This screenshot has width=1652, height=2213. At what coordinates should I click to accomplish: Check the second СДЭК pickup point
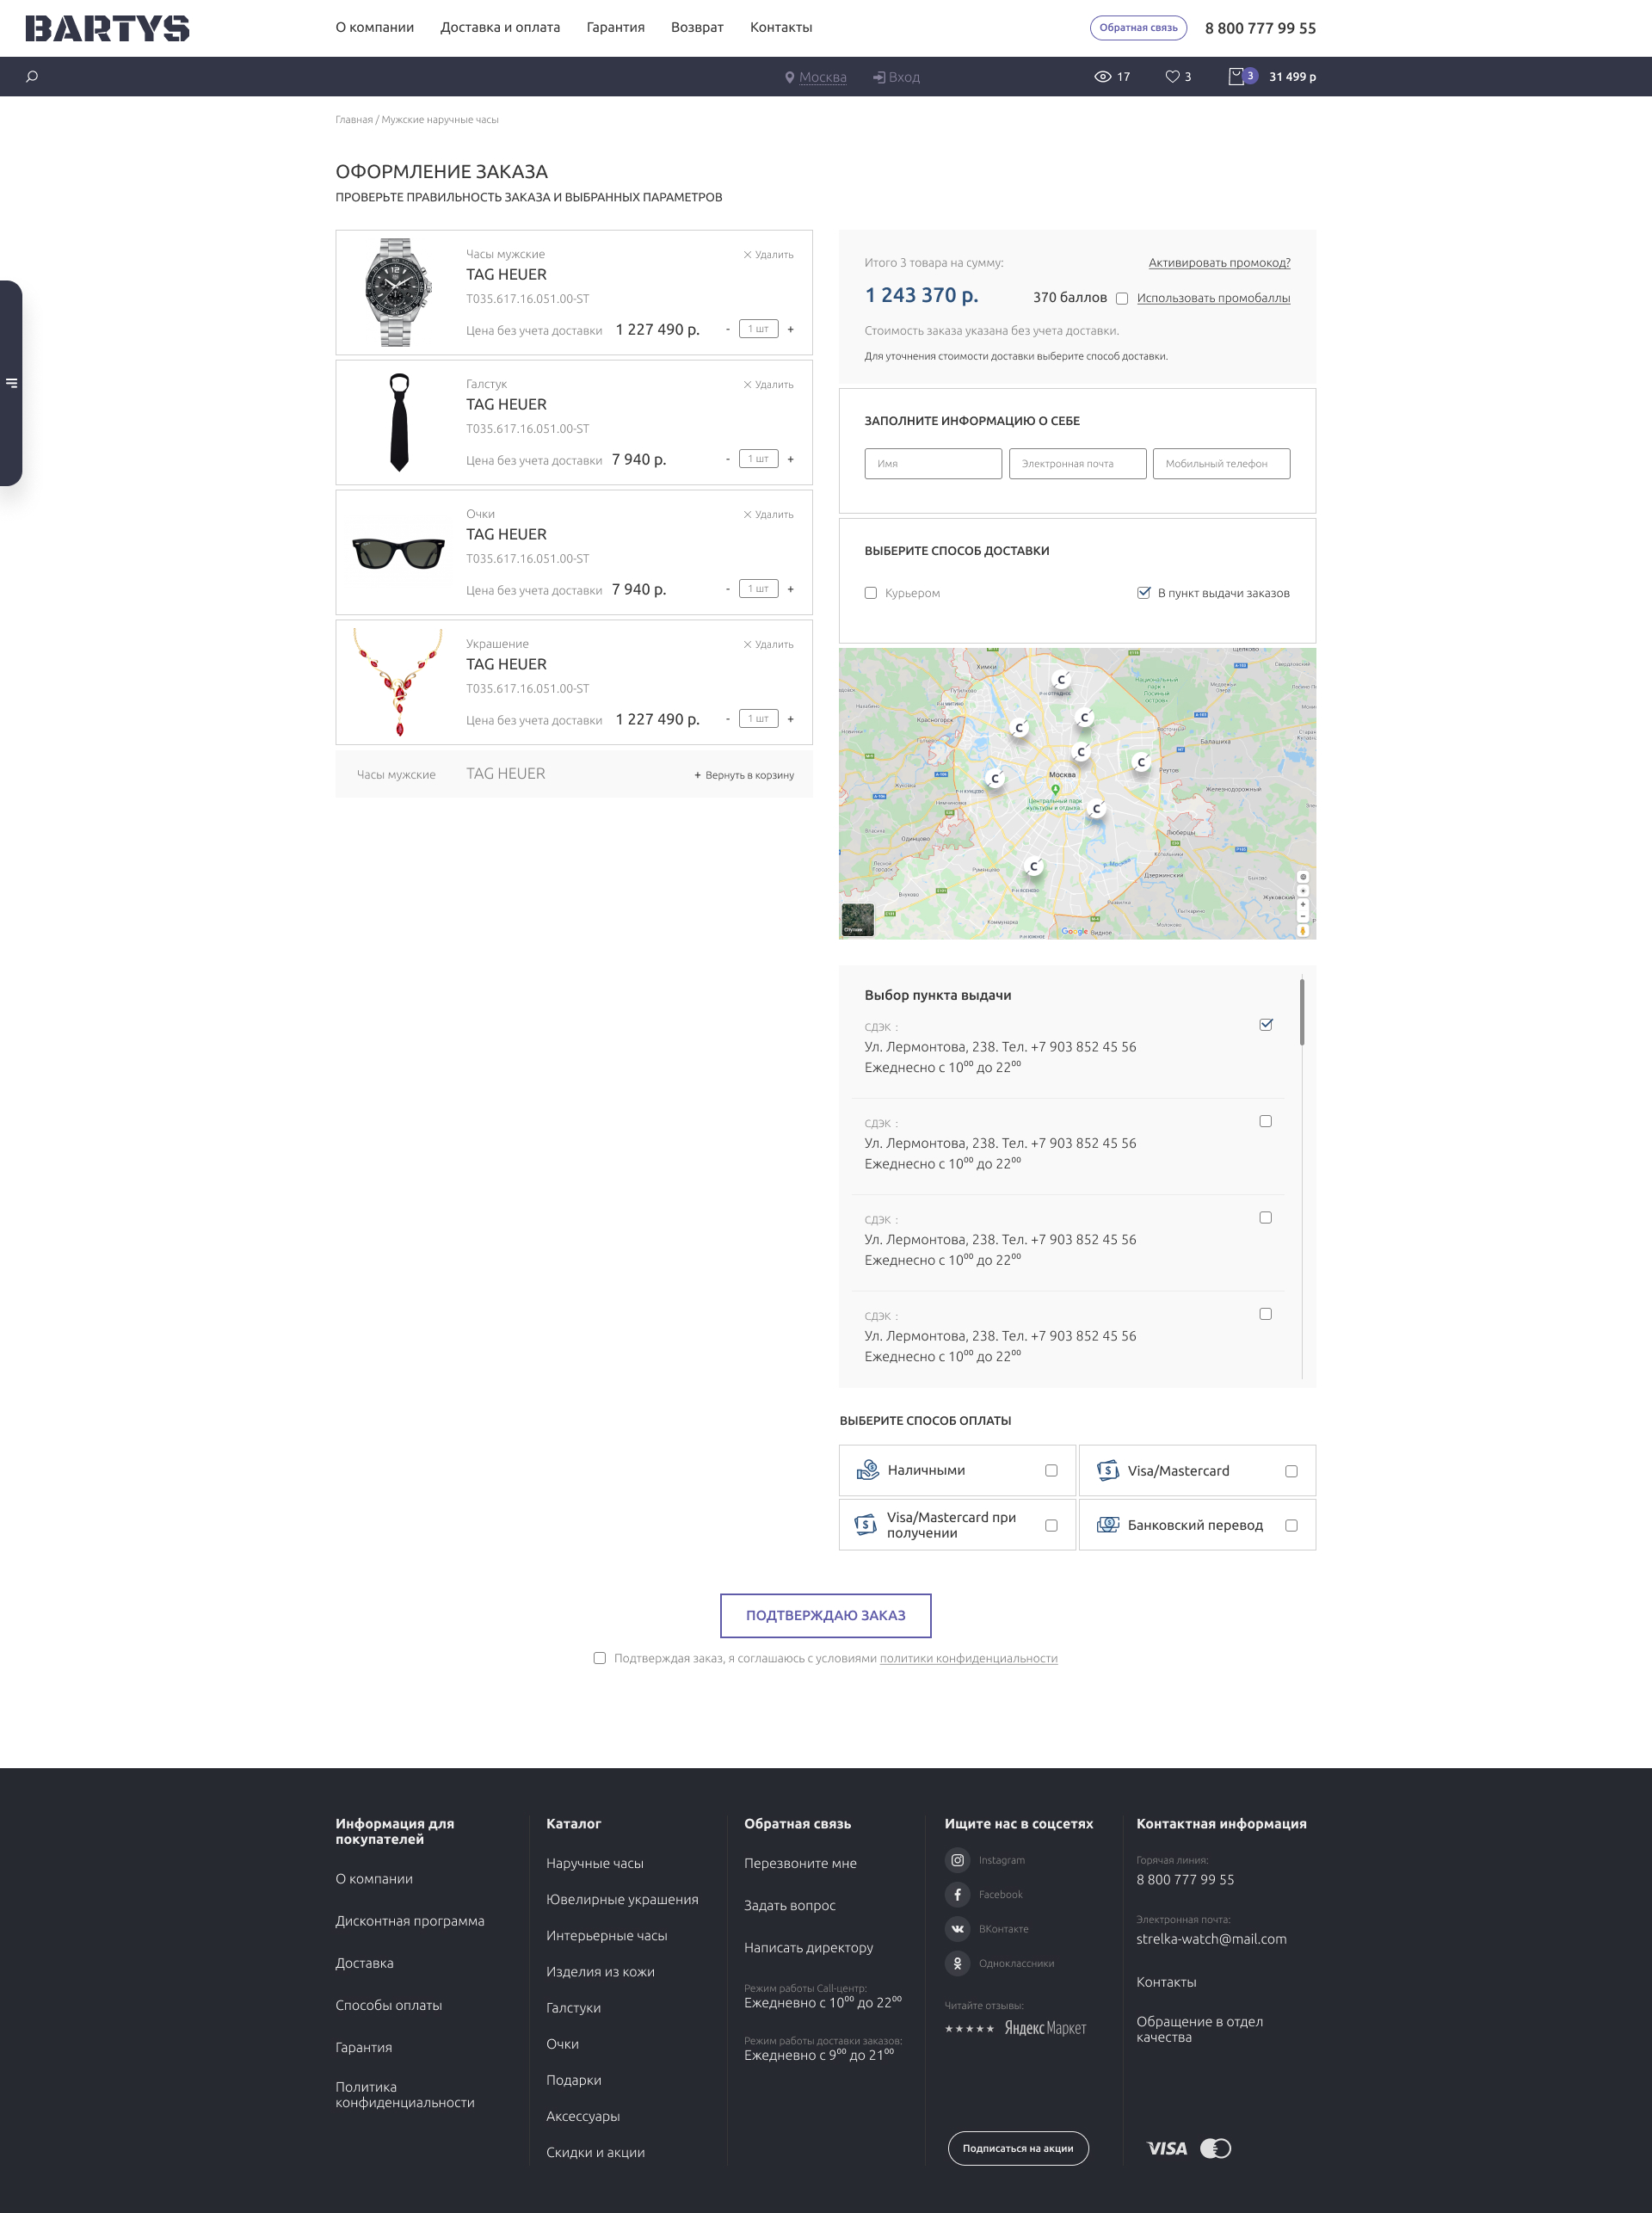(x=1266, y=1121)
